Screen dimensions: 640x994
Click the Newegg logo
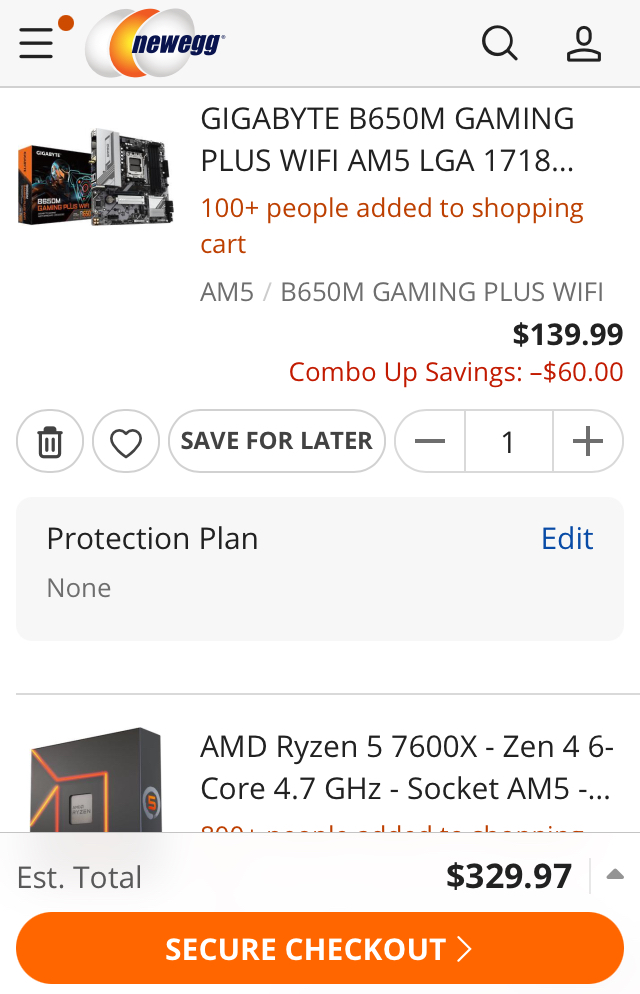(156, 43)
